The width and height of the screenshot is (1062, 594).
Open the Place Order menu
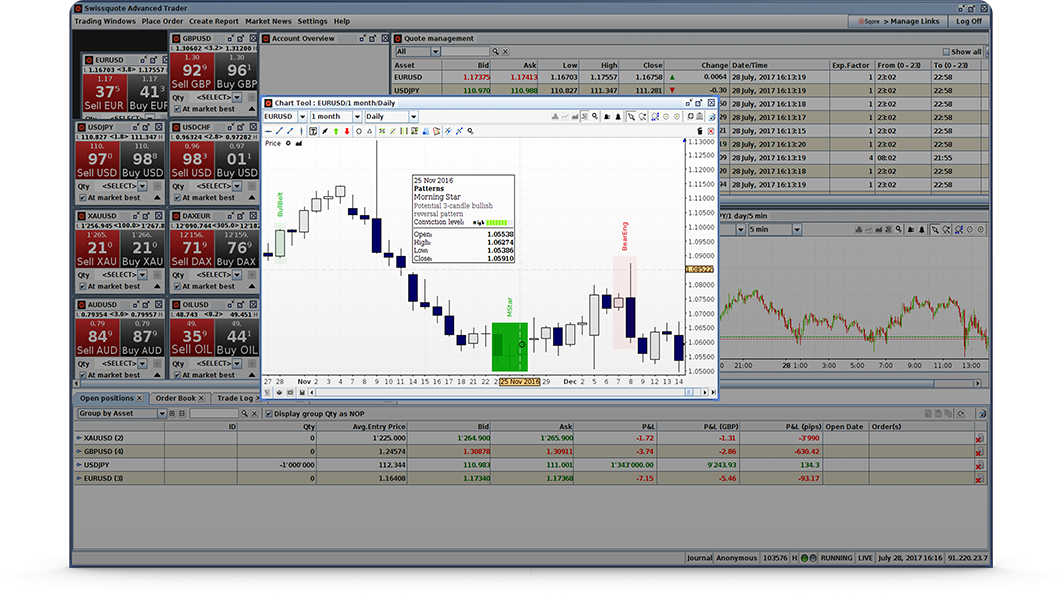pos(162,21)
